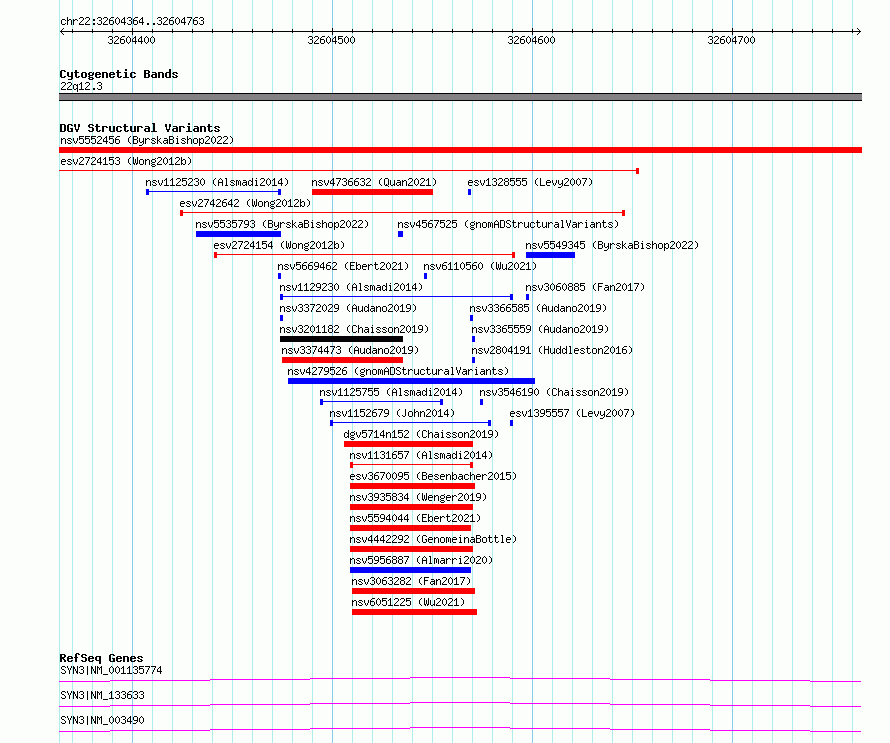The height and width of the screenshot is (743, 890).
Task: Click the DGV Structural Variants heading
Action: pos(140,128)
